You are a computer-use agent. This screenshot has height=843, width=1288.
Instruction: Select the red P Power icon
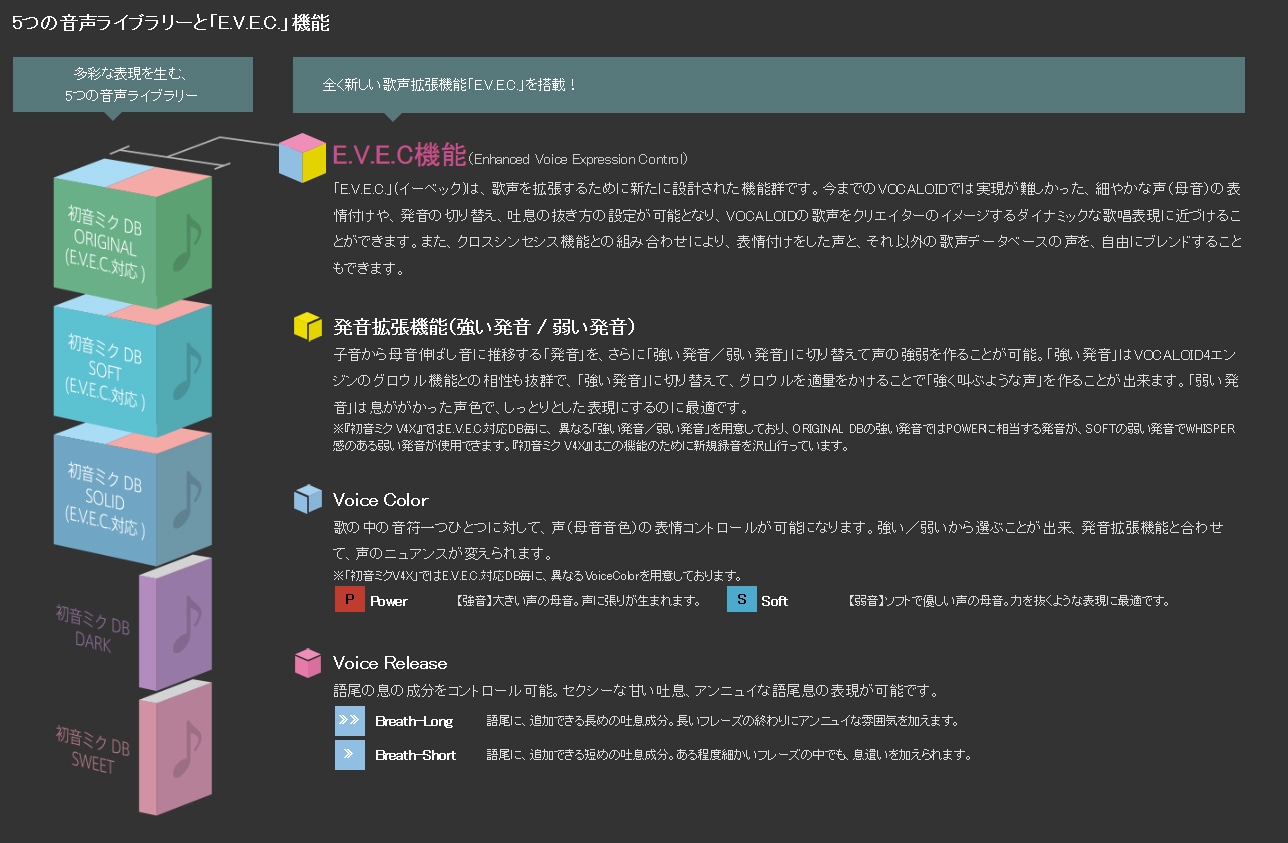(x=350, y=600)
